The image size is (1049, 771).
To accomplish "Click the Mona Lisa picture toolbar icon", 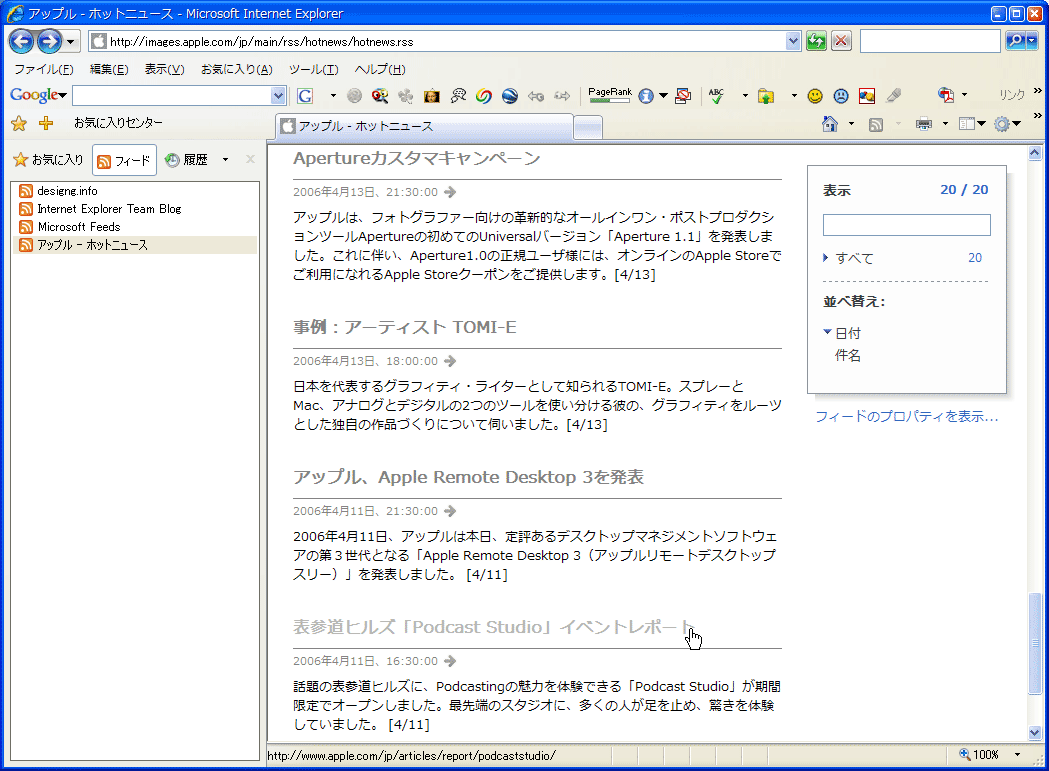I will [x=432, y=96].
